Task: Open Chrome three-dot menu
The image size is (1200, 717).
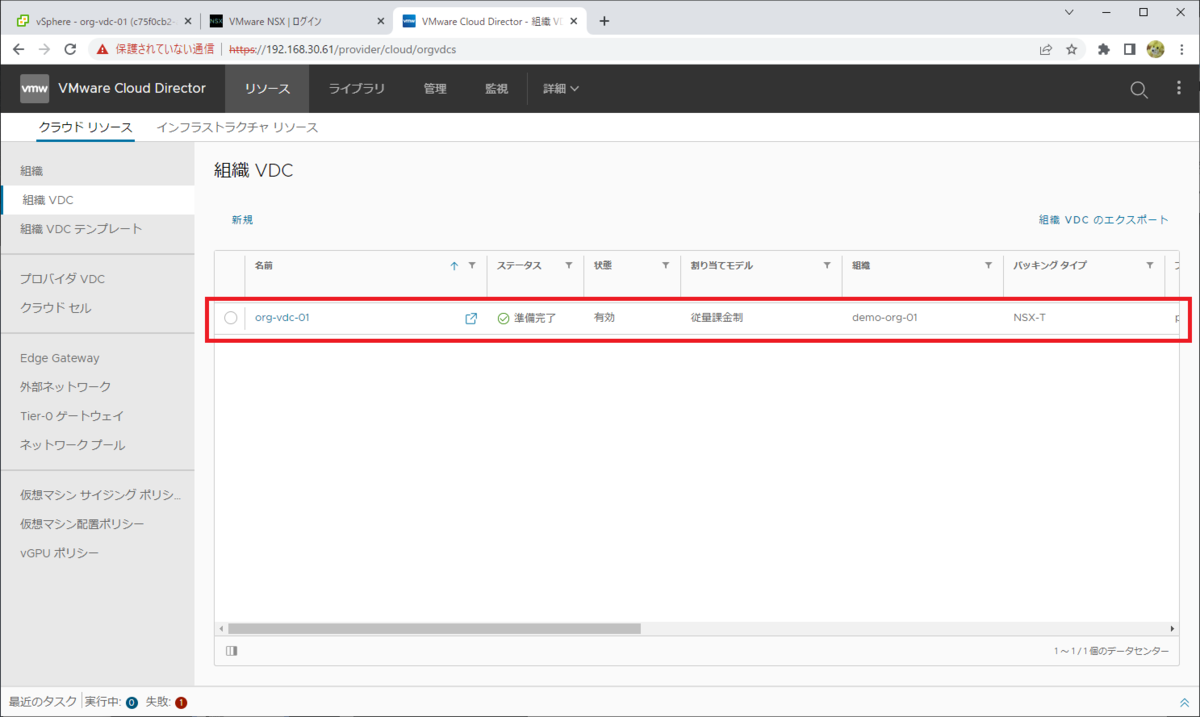Action: point(1181,48)
